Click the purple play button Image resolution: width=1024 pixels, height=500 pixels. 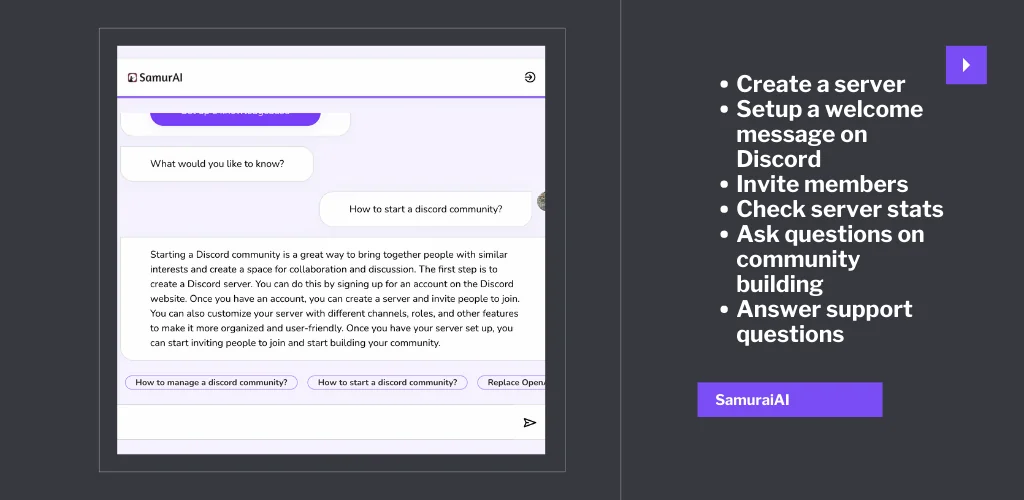(966, 65)
